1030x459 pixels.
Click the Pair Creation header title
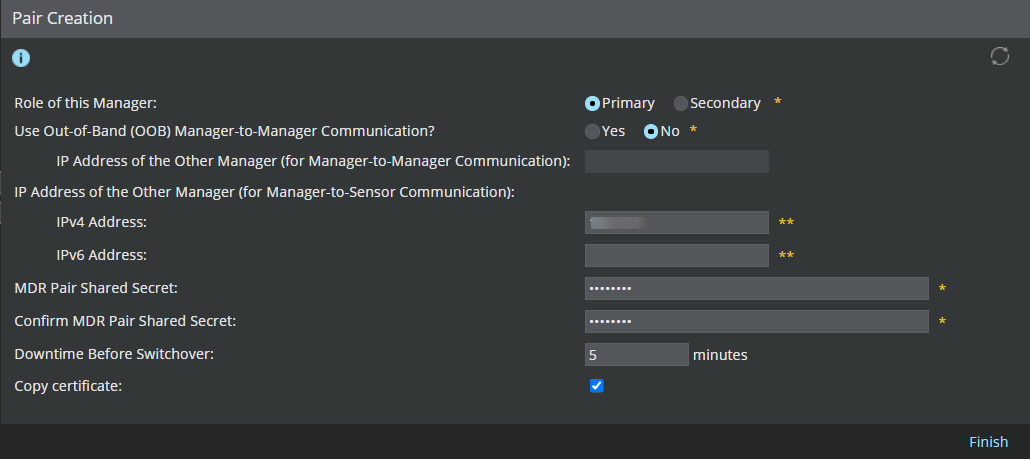click(62, 18)
